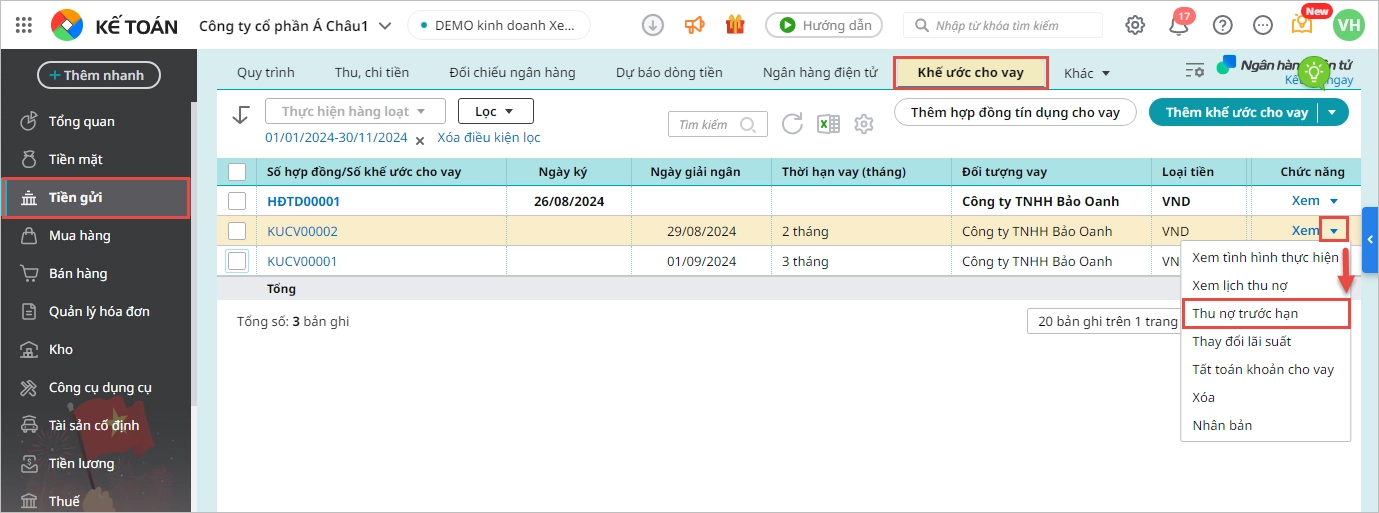Open the Tiền gửi sidebar item
This screenshot has width=1379, height=513.
pyautogui.click(x=95, y=197)
